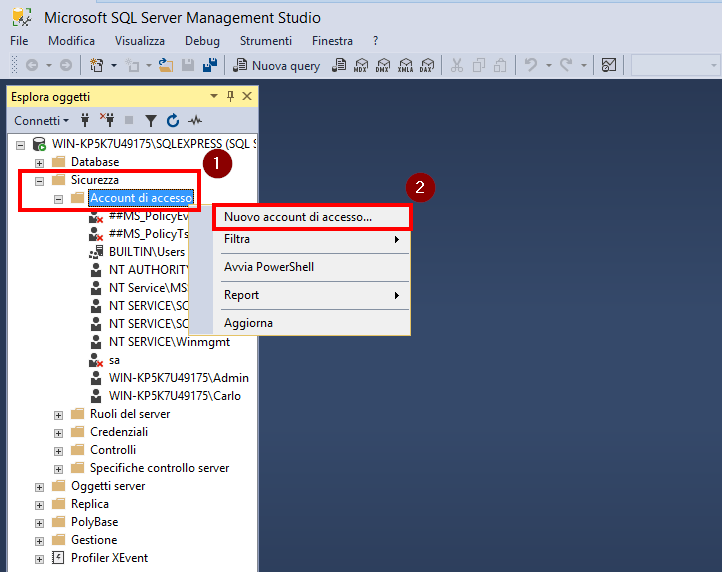Click the filter funnel icon
The height and width of the screenshot is (572, 722).
click(151, 121)
